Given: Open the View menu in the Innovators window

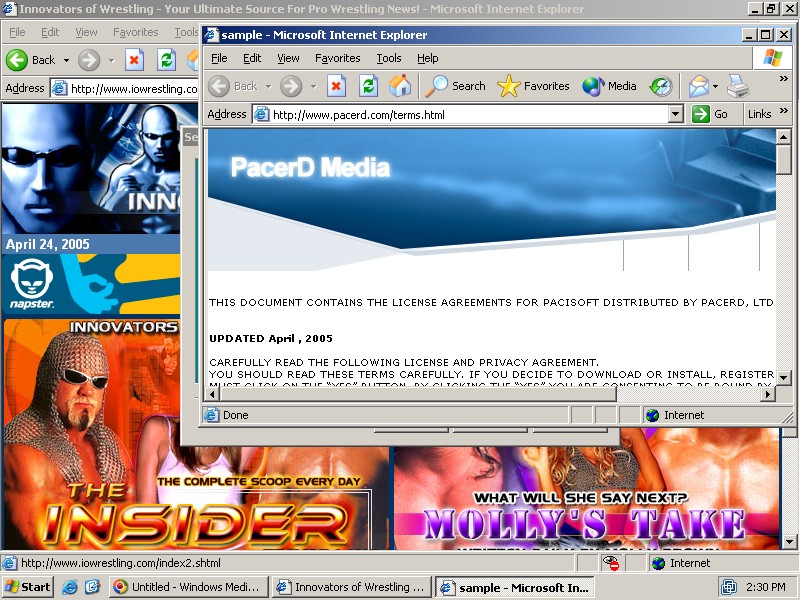Looking at the screenshot, I should coord(86,32).
